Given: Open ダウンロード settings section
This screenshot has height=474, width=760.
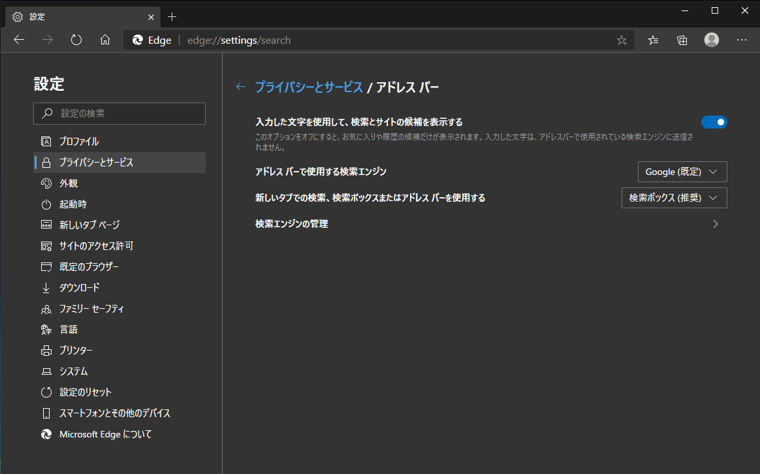Looking at the screenshot, I should click(x=119, y=287).
